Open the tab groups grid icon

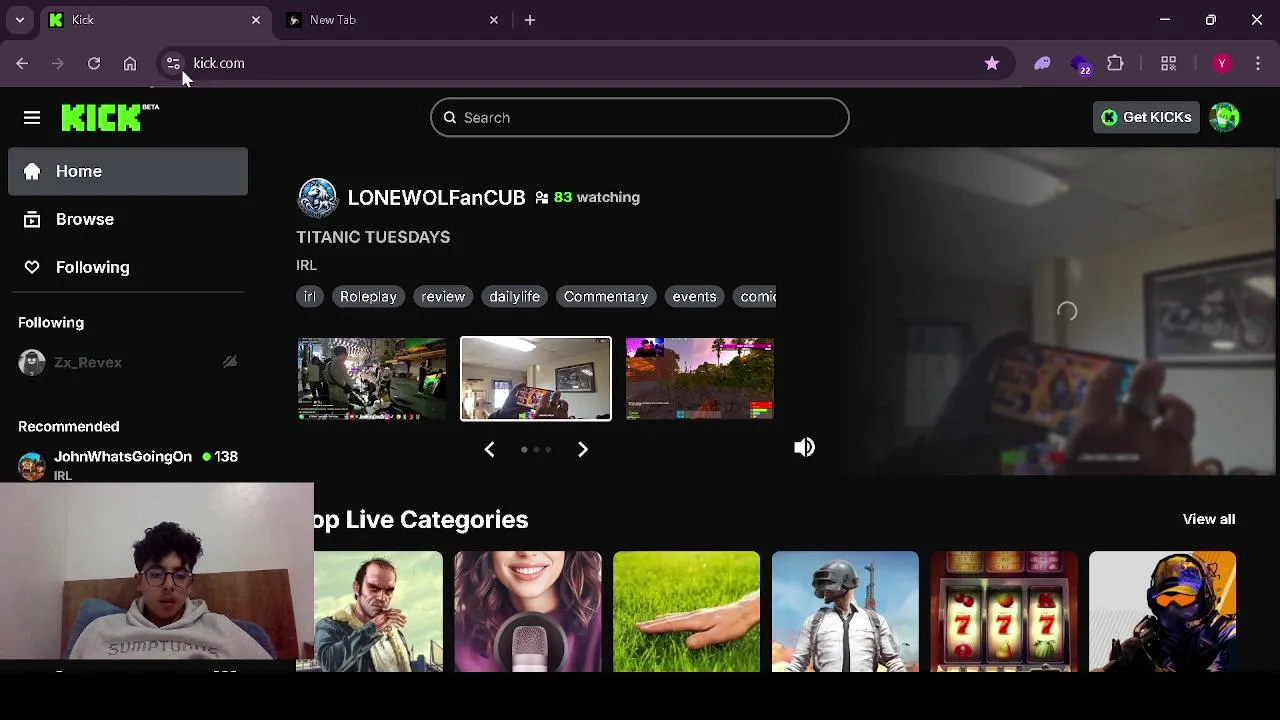(1168, 63)
